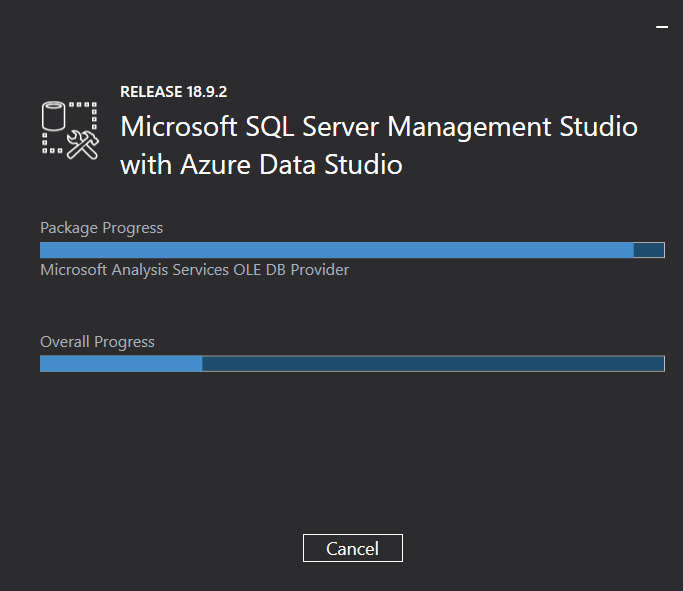Click the 'with Azure Data Studio' subtitle
The width and height of the screenshot is (683, 591).
[x=261, y=165]
